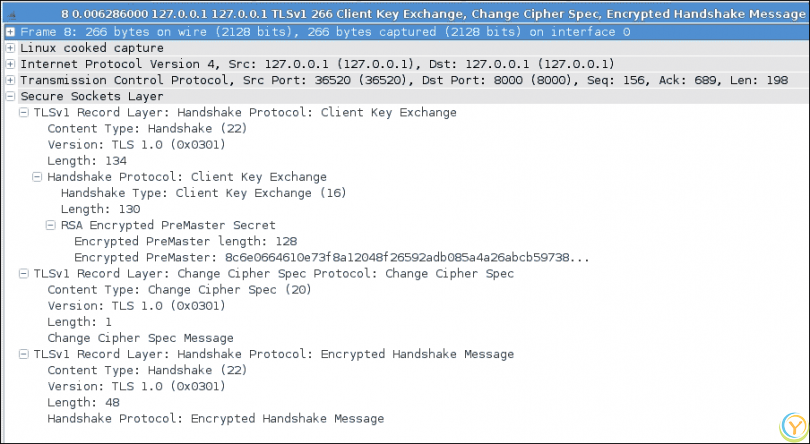Expand Internet Protocol Version 4 section
810x444 pixels.
(10, 64)
